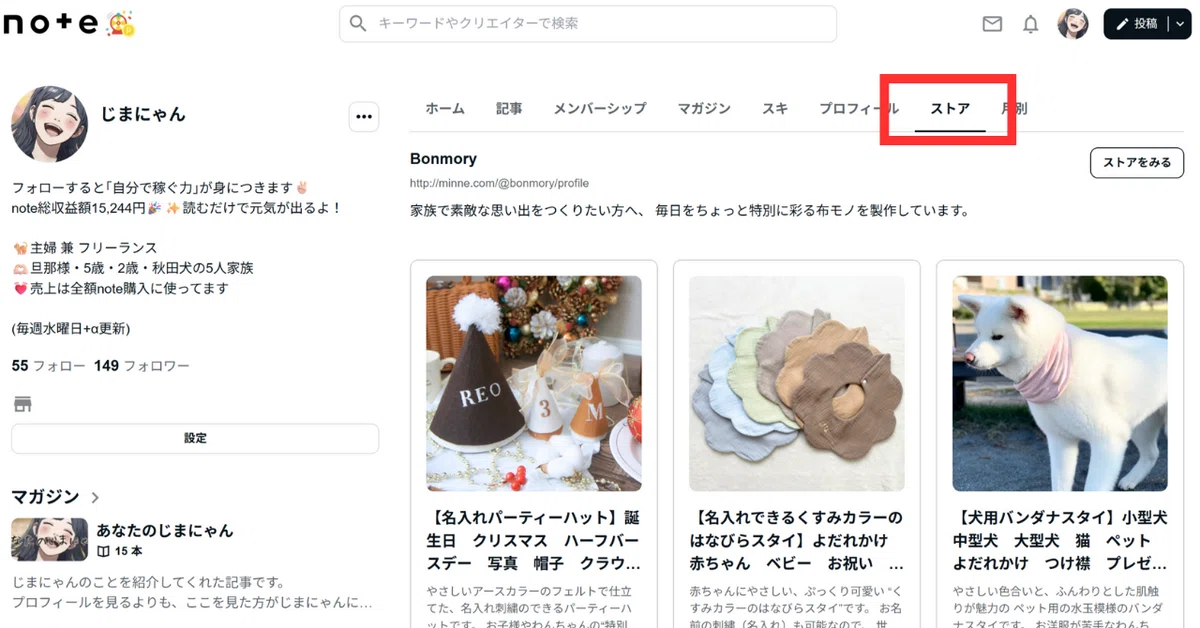This screenshot has height=628, width=1200.
Task: Click the 設定 settings button
Action: (195, 438)
